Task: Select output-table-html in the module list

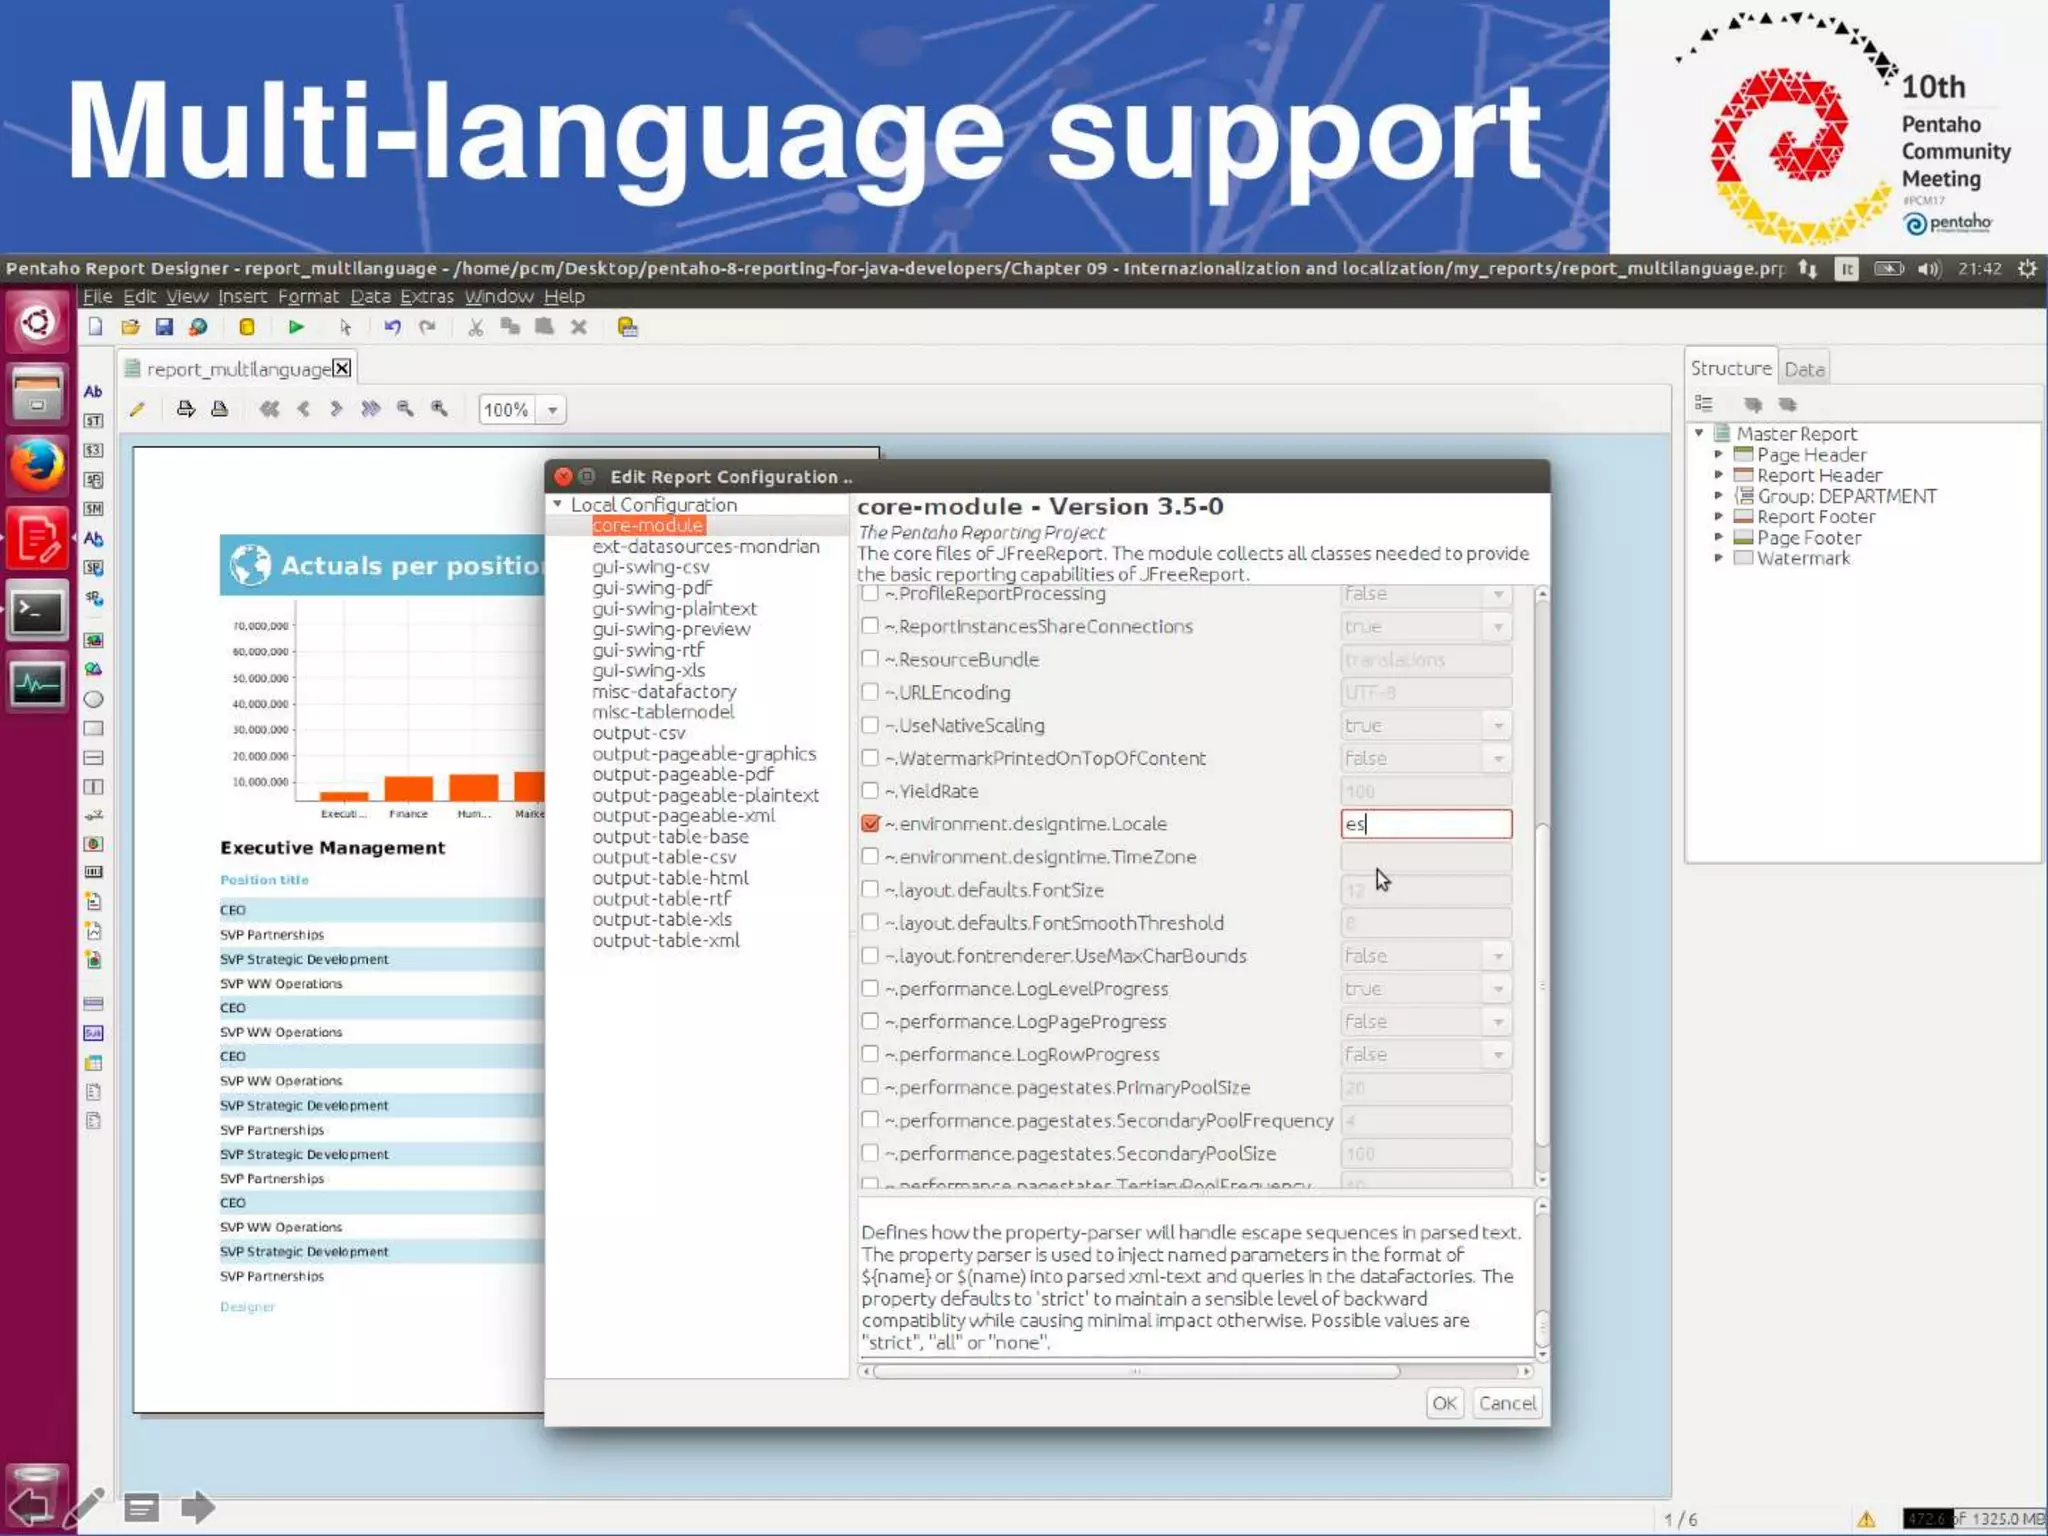Action: pos(670,878)
